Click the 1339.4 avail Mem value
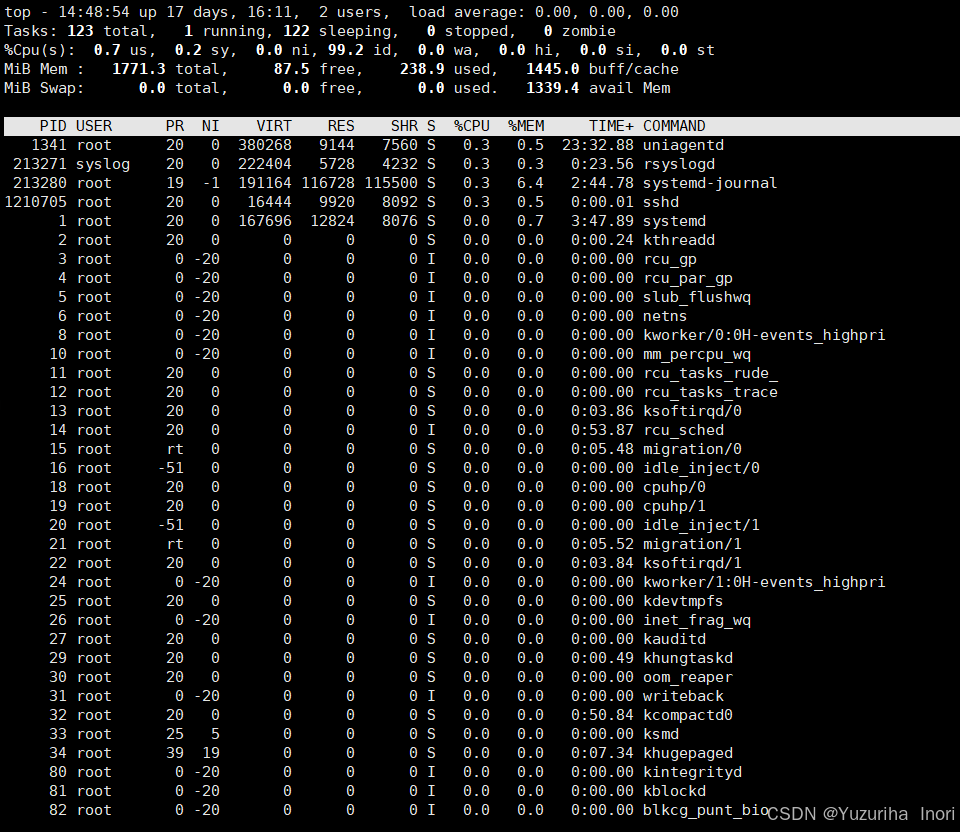This screenshot has height=832, width=960. pyautogui.click(x=553, y=88)
